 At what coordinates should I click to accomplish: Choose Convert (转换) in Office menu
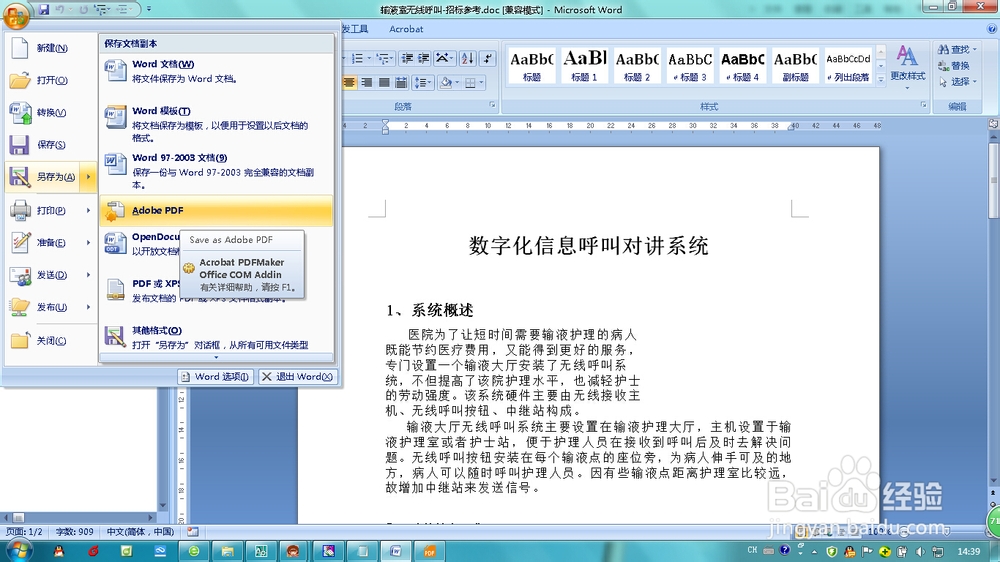click(51, 112)
